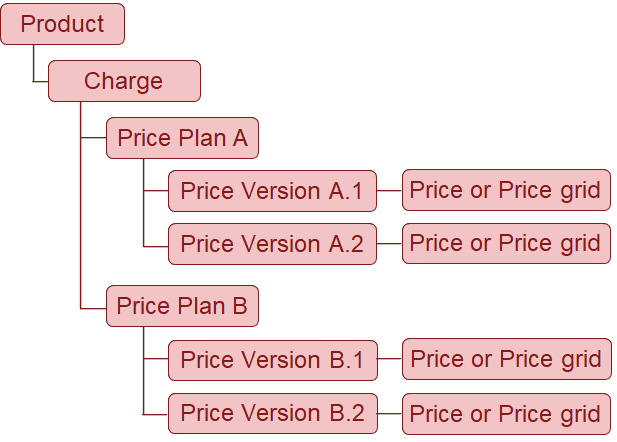617x442 pixels.
Task: Select the Product box
Action: pos(63,24)
